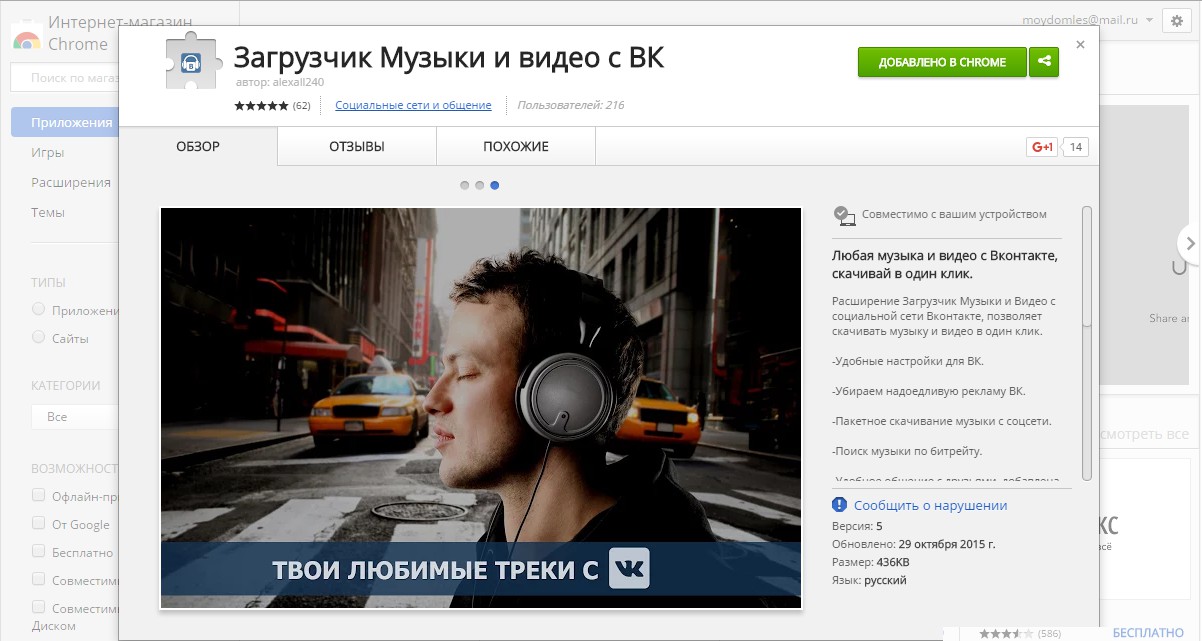Open account menu moydomles@mail.ru
The image size is (1202, 641).
1088,20
